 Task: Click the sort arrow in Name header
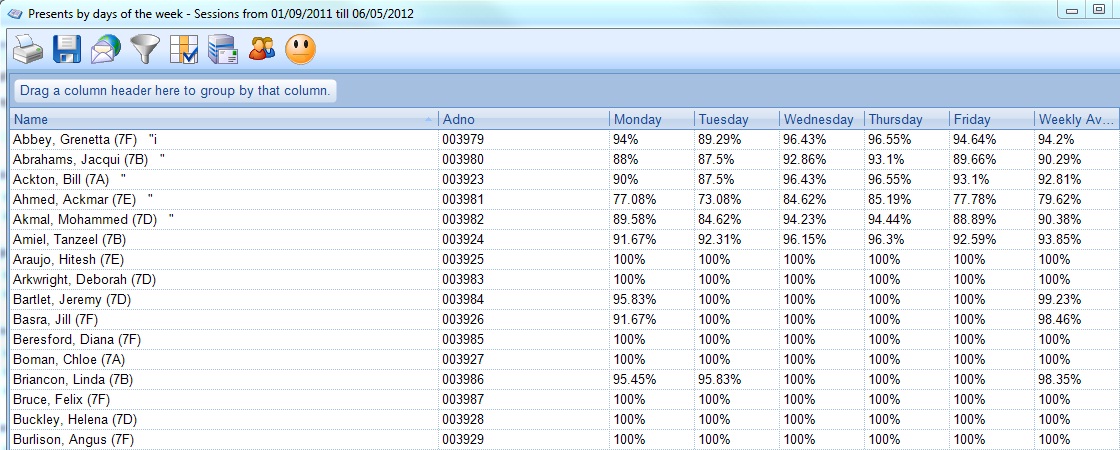point(429,119)
